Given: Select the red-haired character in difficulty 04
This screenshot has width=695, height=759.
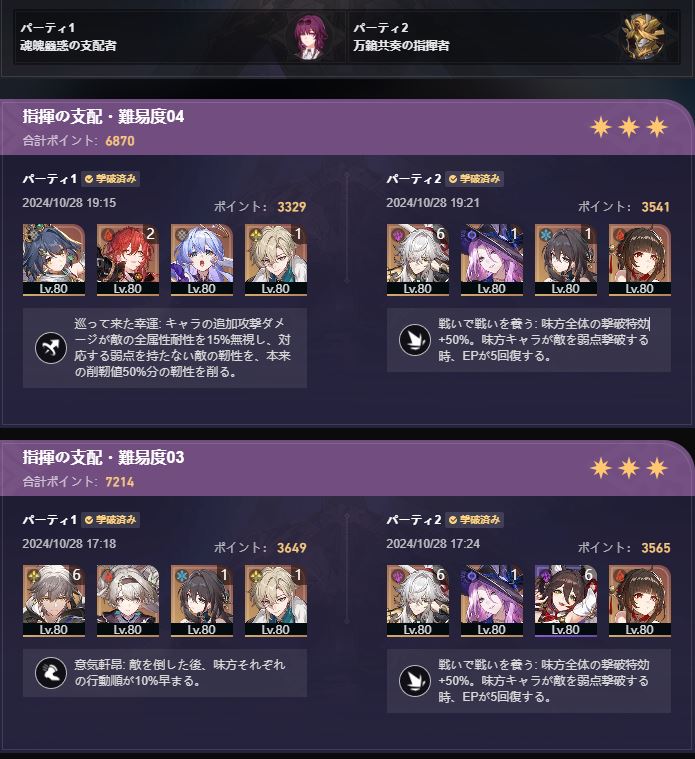Looking at the screenshot, I should [x=128, y=259].
